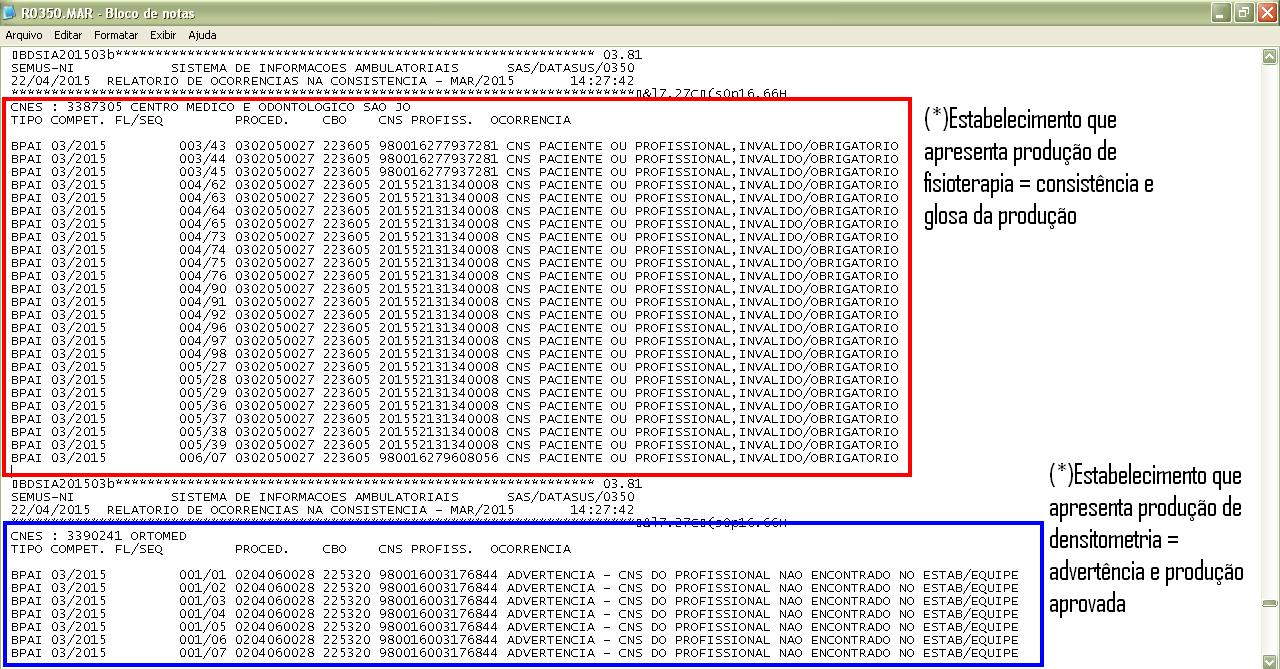
Task: Click the CNES 3387305 Centro Medico header line
Action: coord(210,107)
